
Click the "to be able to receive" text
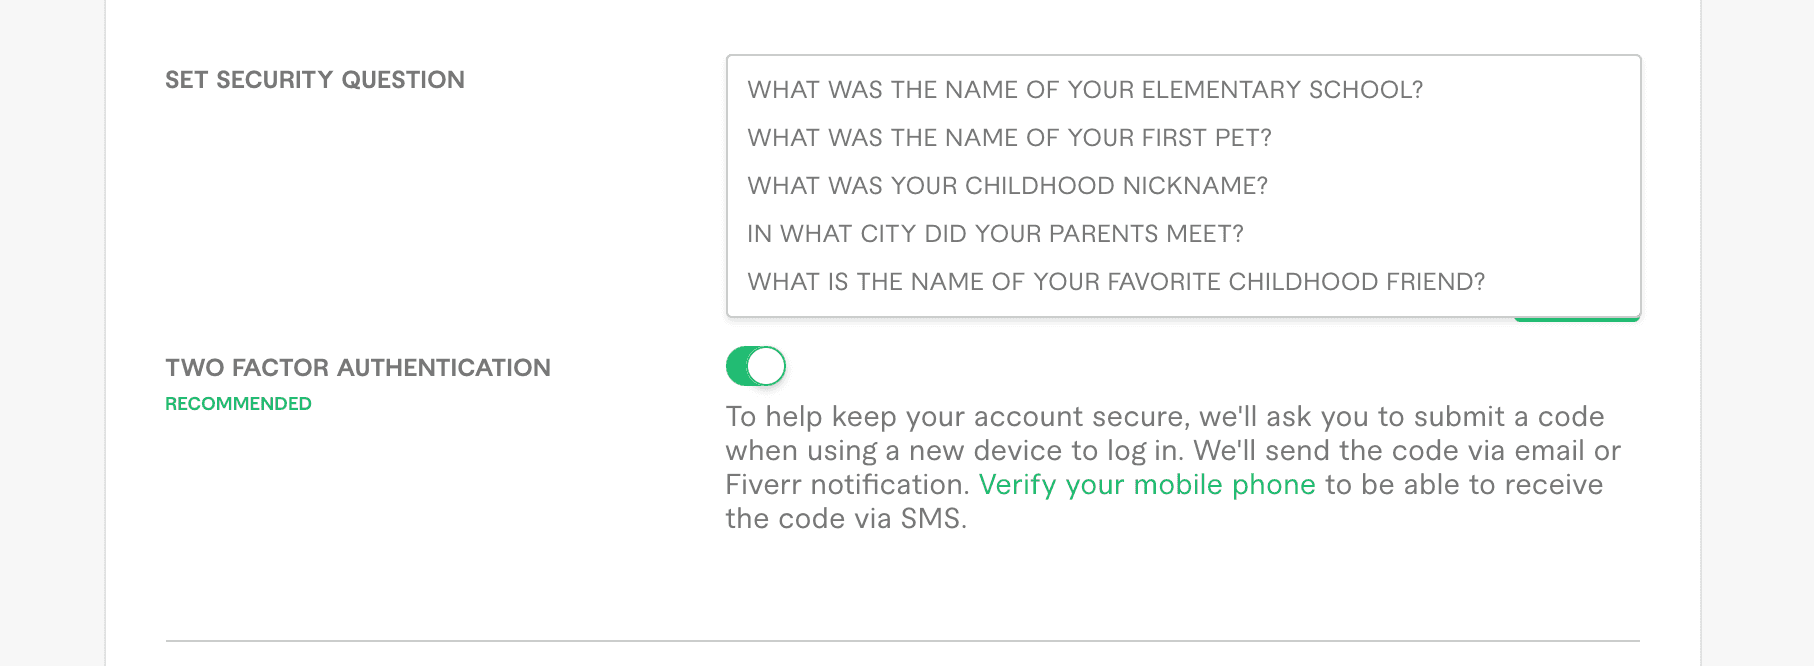click(1464, 485)
